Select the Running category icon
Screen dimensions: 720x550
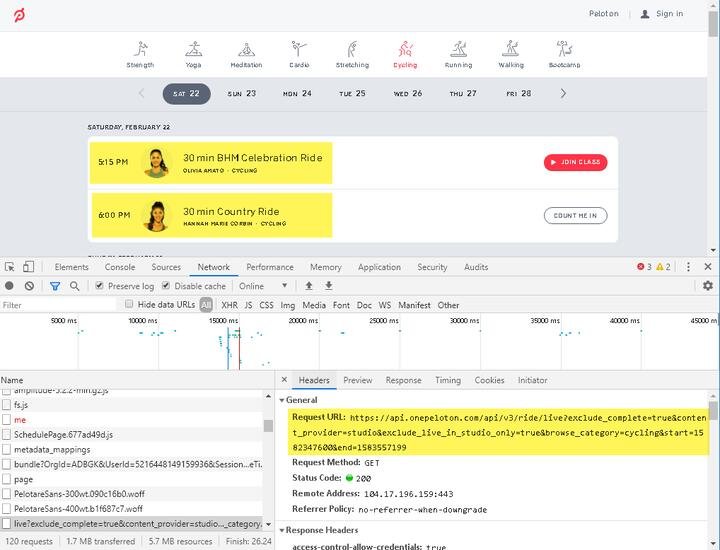(458, 49)
